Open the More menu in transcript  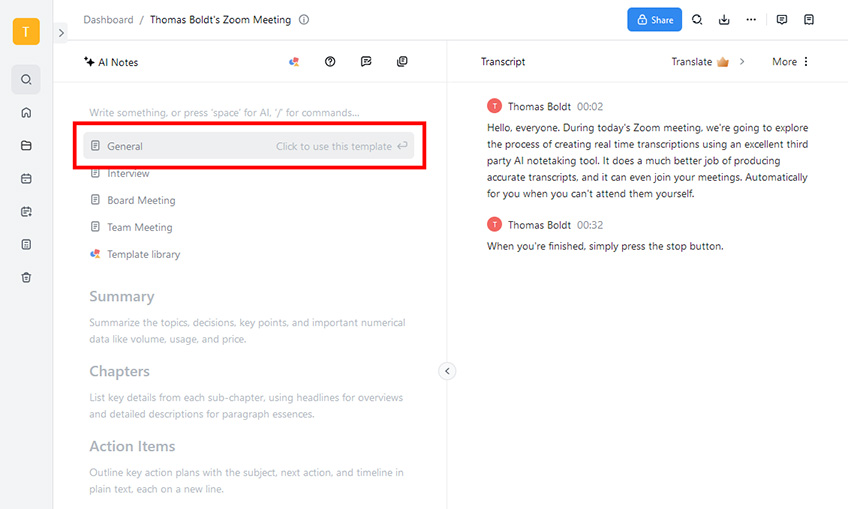[790, 62]
